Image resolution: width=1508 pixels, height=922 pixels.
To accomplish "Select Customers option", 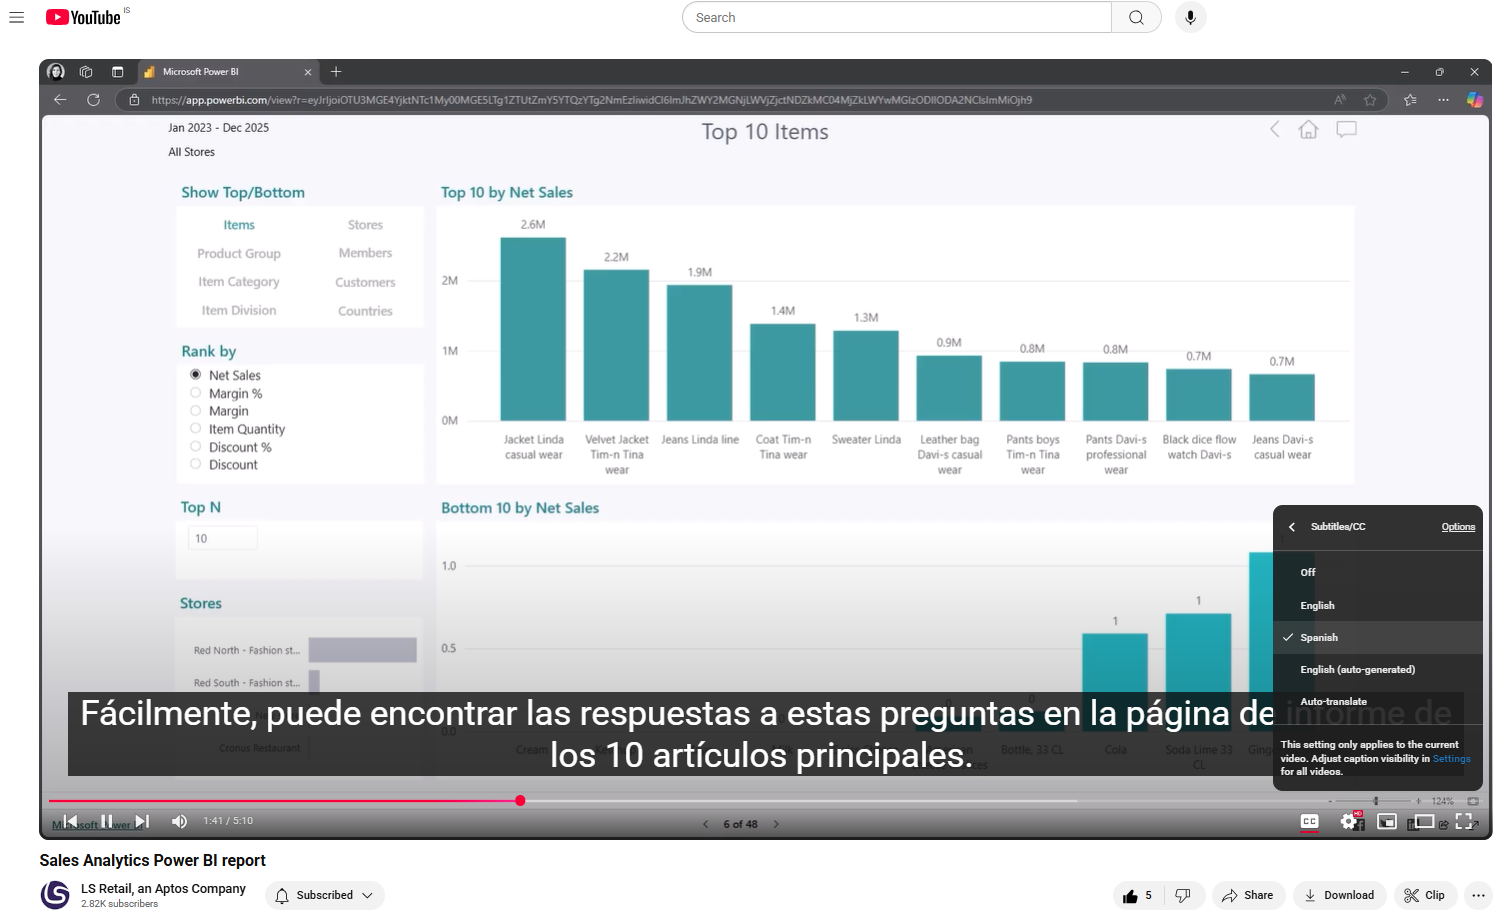I will coord(365,283).
